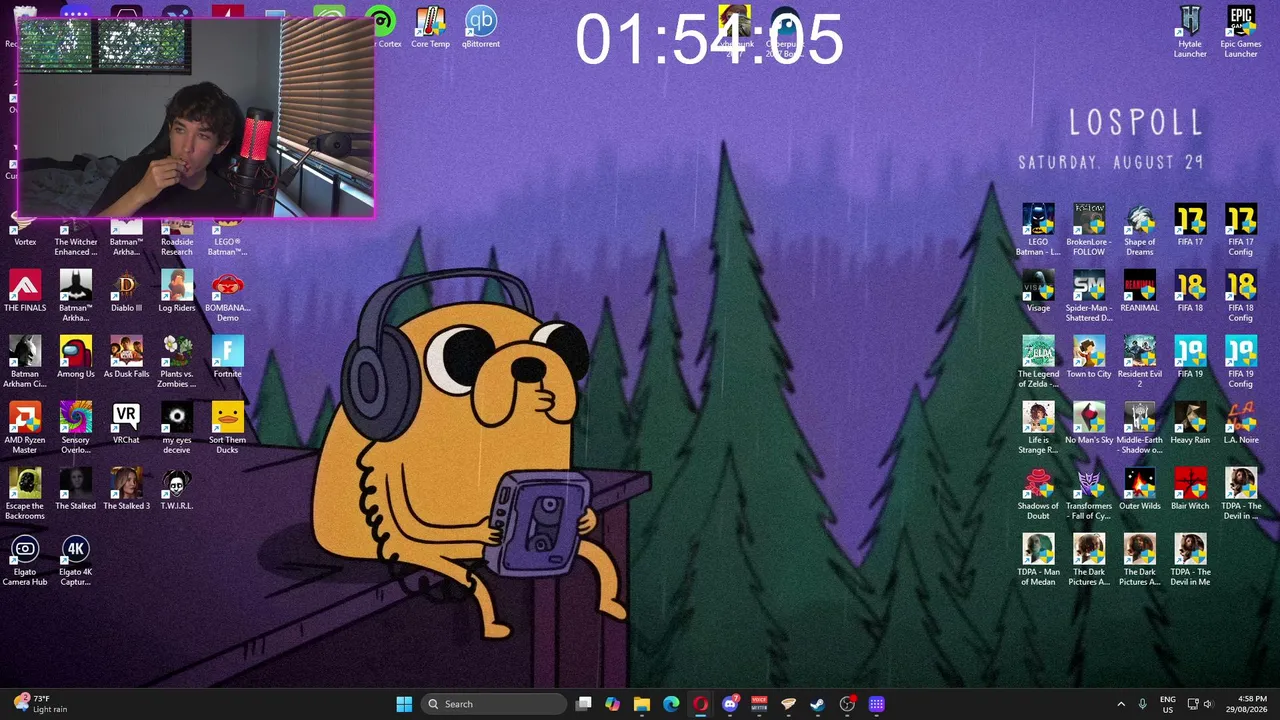
Task: Launch the Fortnite desktop icon
Action: click(227, 358)
